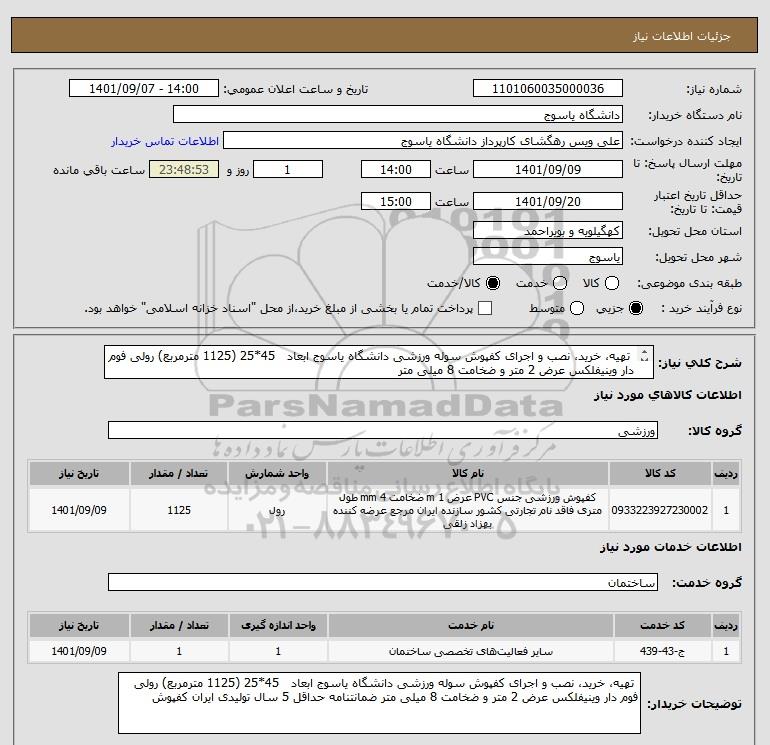Click the page header جزئیات اطلاعات نیاز
This screenshot has width=770, height=745.
(681, 37)
